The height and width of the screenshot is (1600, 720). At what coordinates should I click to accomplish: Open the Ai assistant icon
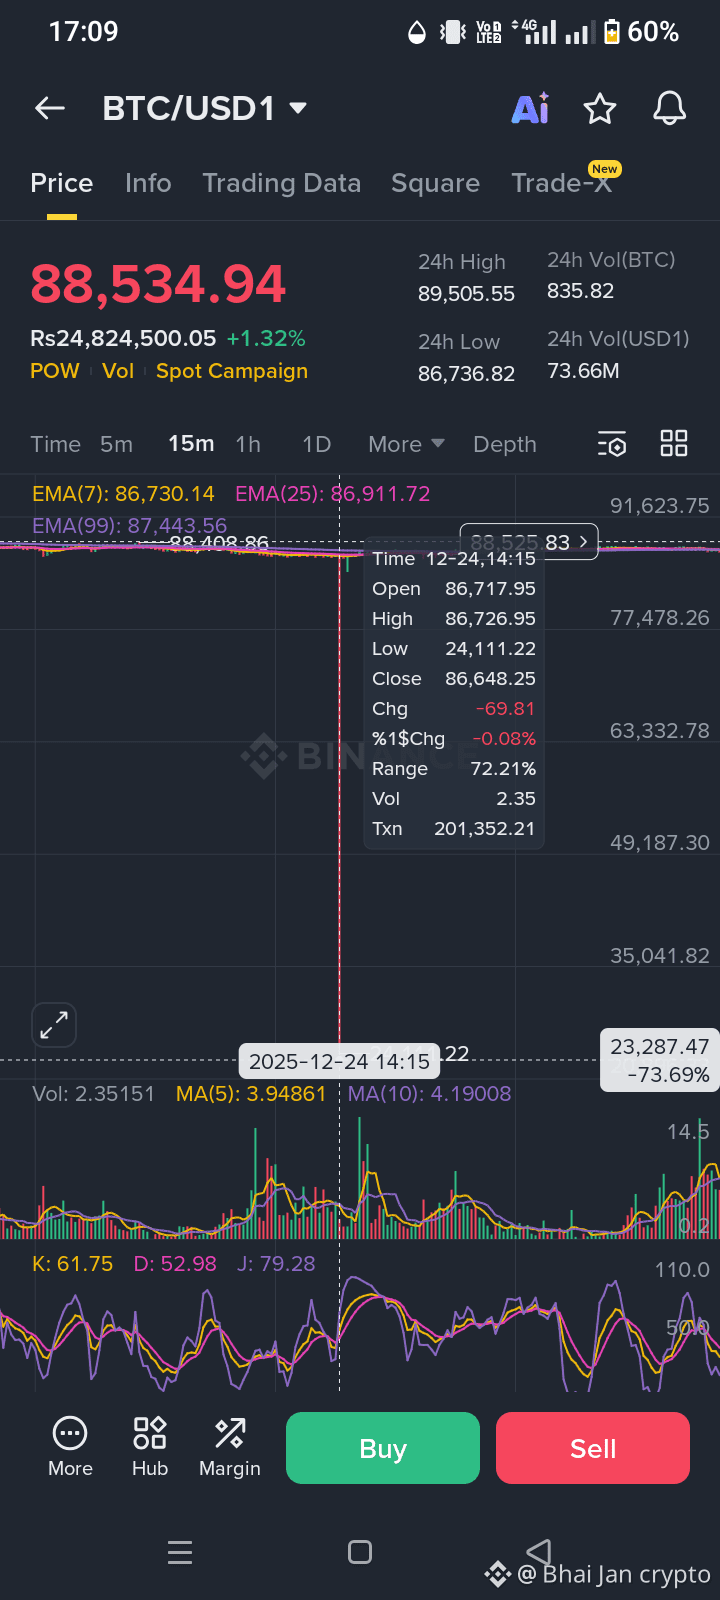(531, 108)
